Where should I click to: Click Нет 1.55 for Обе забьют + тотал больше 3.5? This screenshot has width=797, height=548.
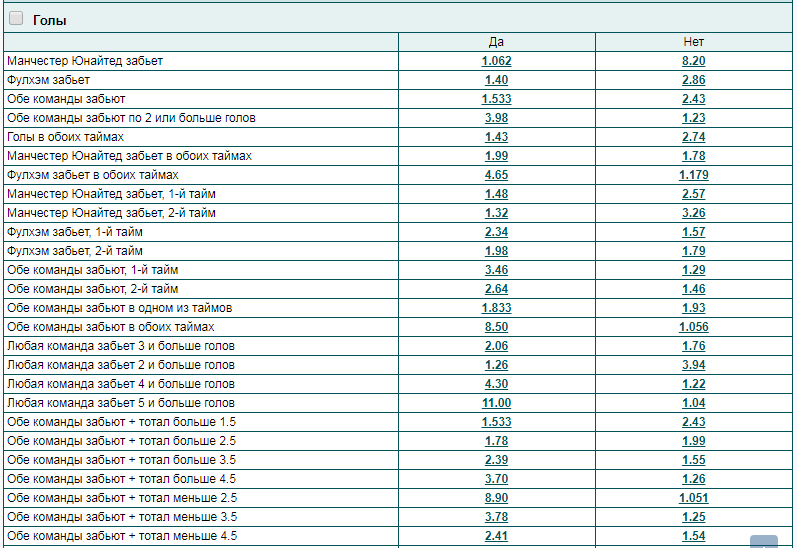(693, 460)
